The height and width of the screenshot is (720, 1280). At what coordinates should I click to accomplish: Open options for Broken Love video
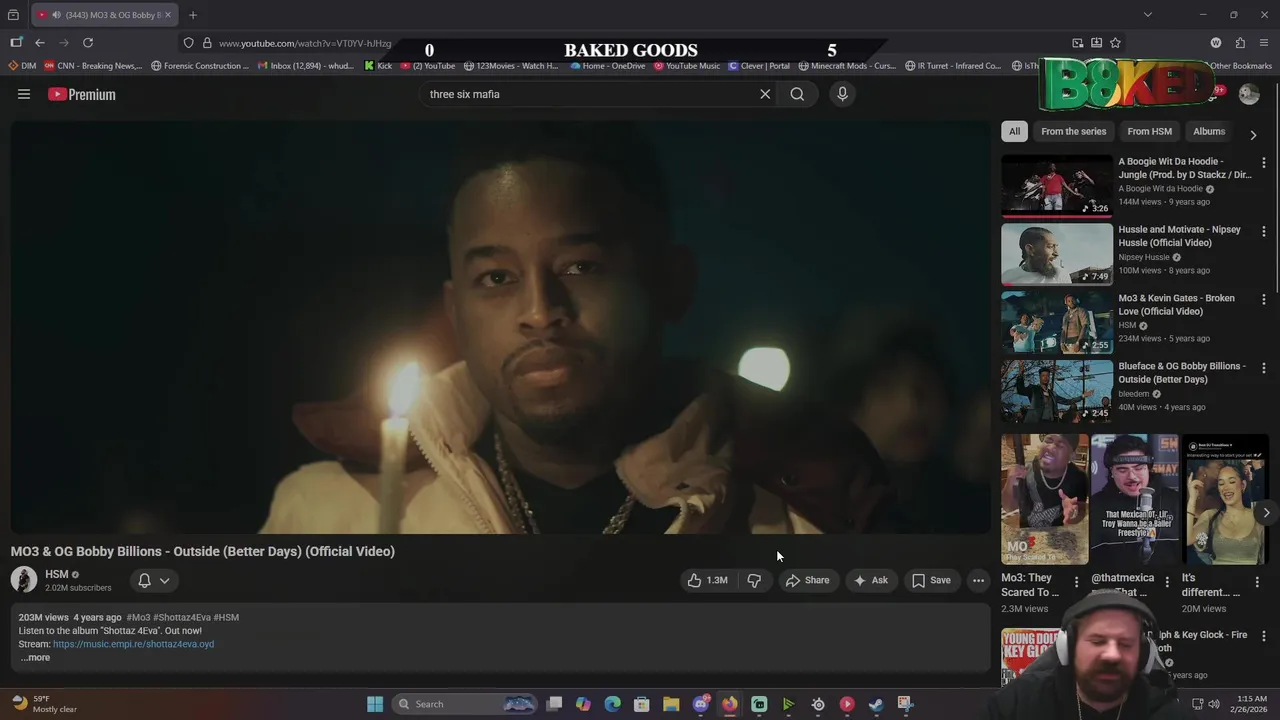pyautogui.click(x=1263, y=299)
